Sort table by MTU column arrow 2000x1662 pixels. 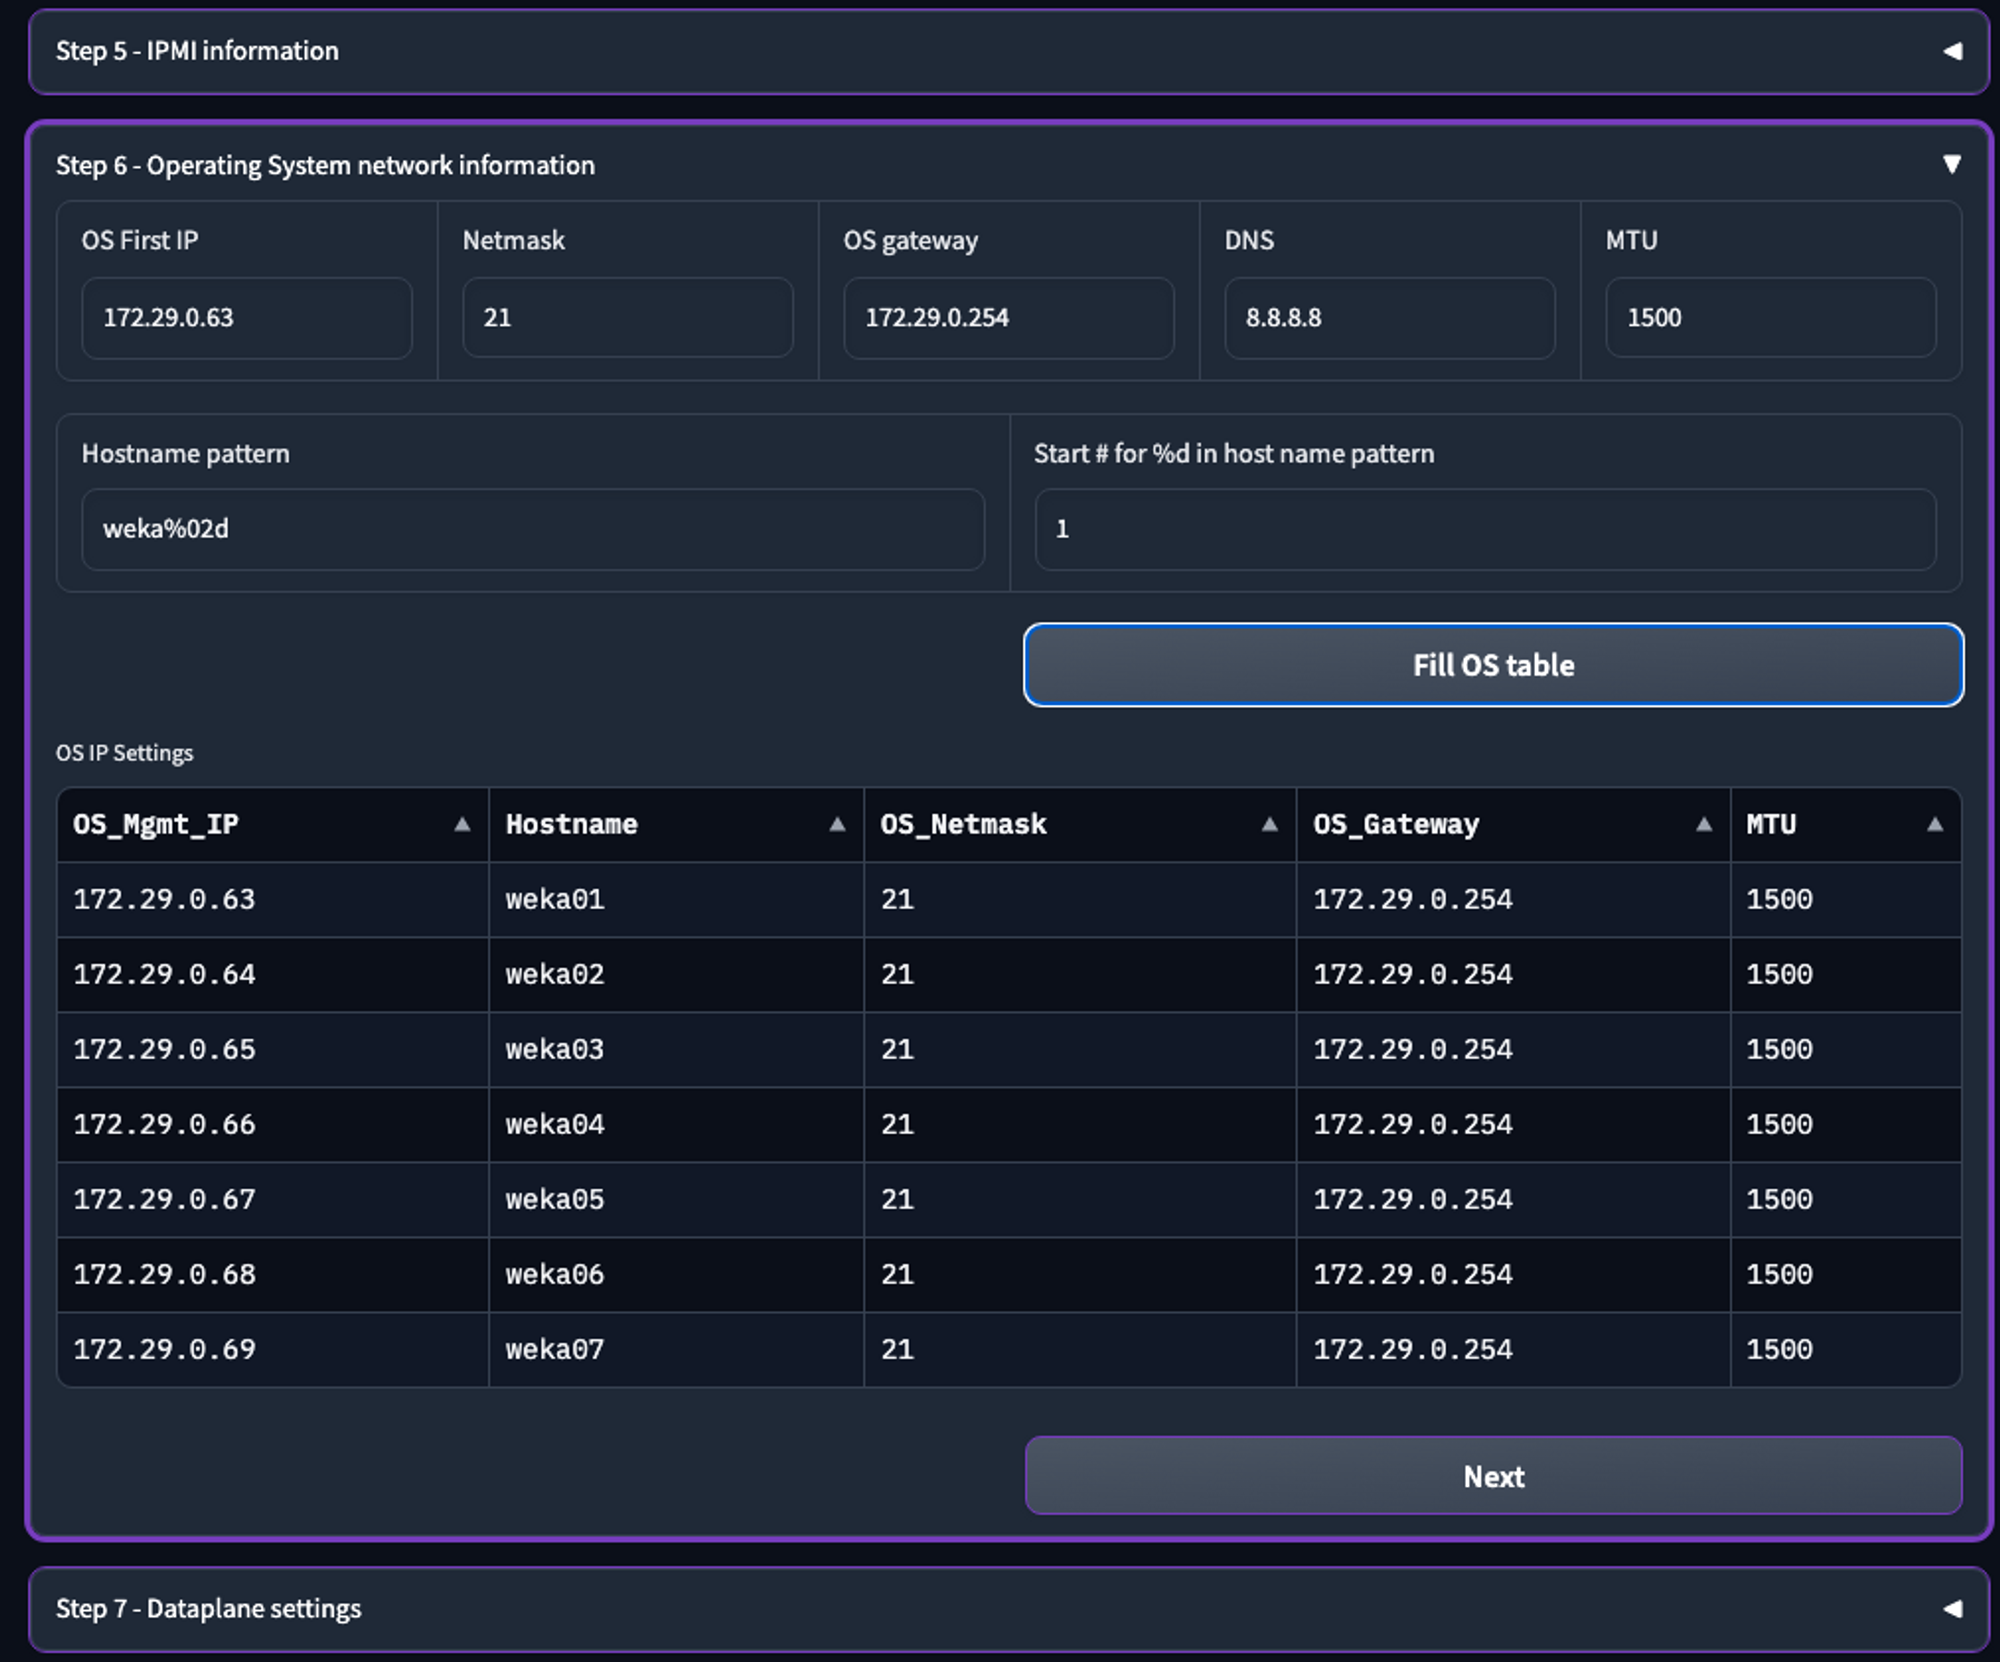[1935, 825]
